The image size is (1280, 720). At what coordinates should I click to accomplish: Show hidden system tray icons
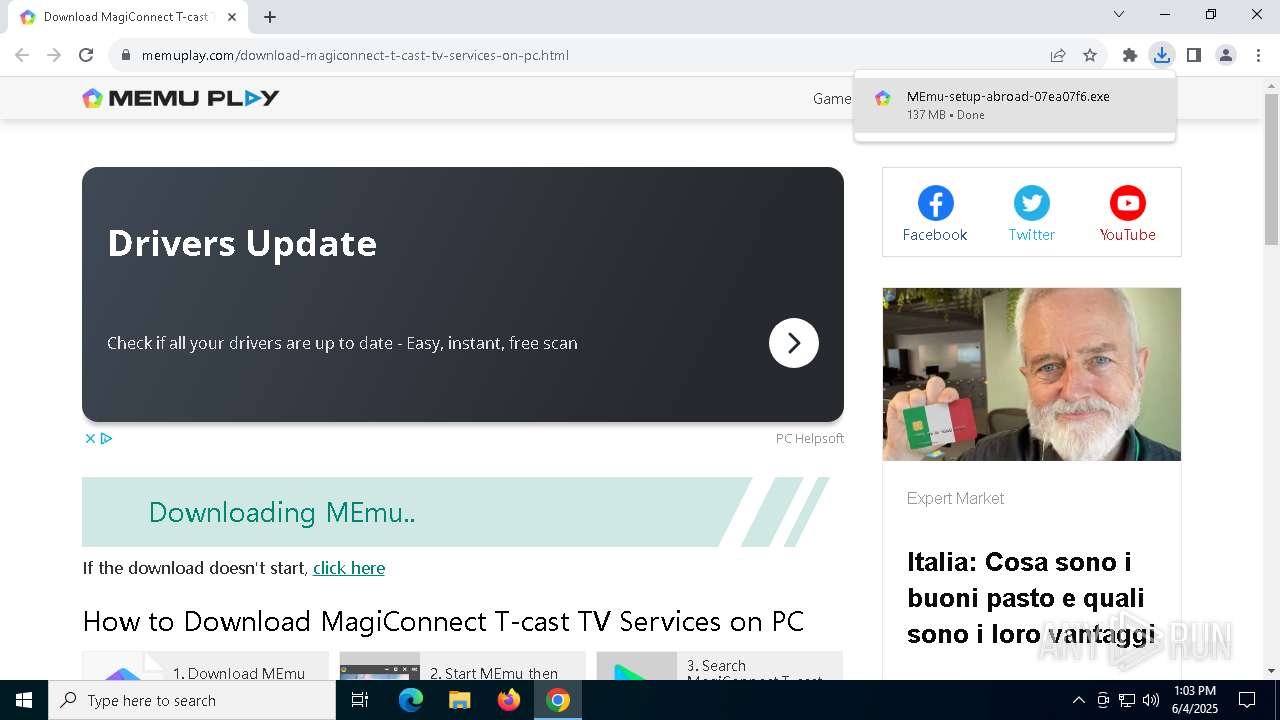(x=1078, y=700)
